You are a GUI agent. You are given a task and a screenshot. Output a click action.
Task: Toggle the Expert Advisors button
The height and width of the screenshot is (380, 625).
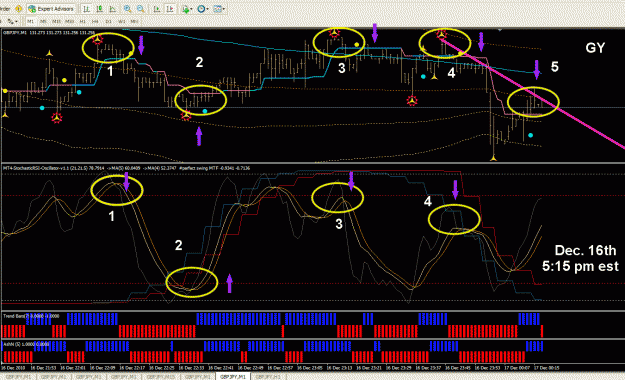(x=51, y=9)
